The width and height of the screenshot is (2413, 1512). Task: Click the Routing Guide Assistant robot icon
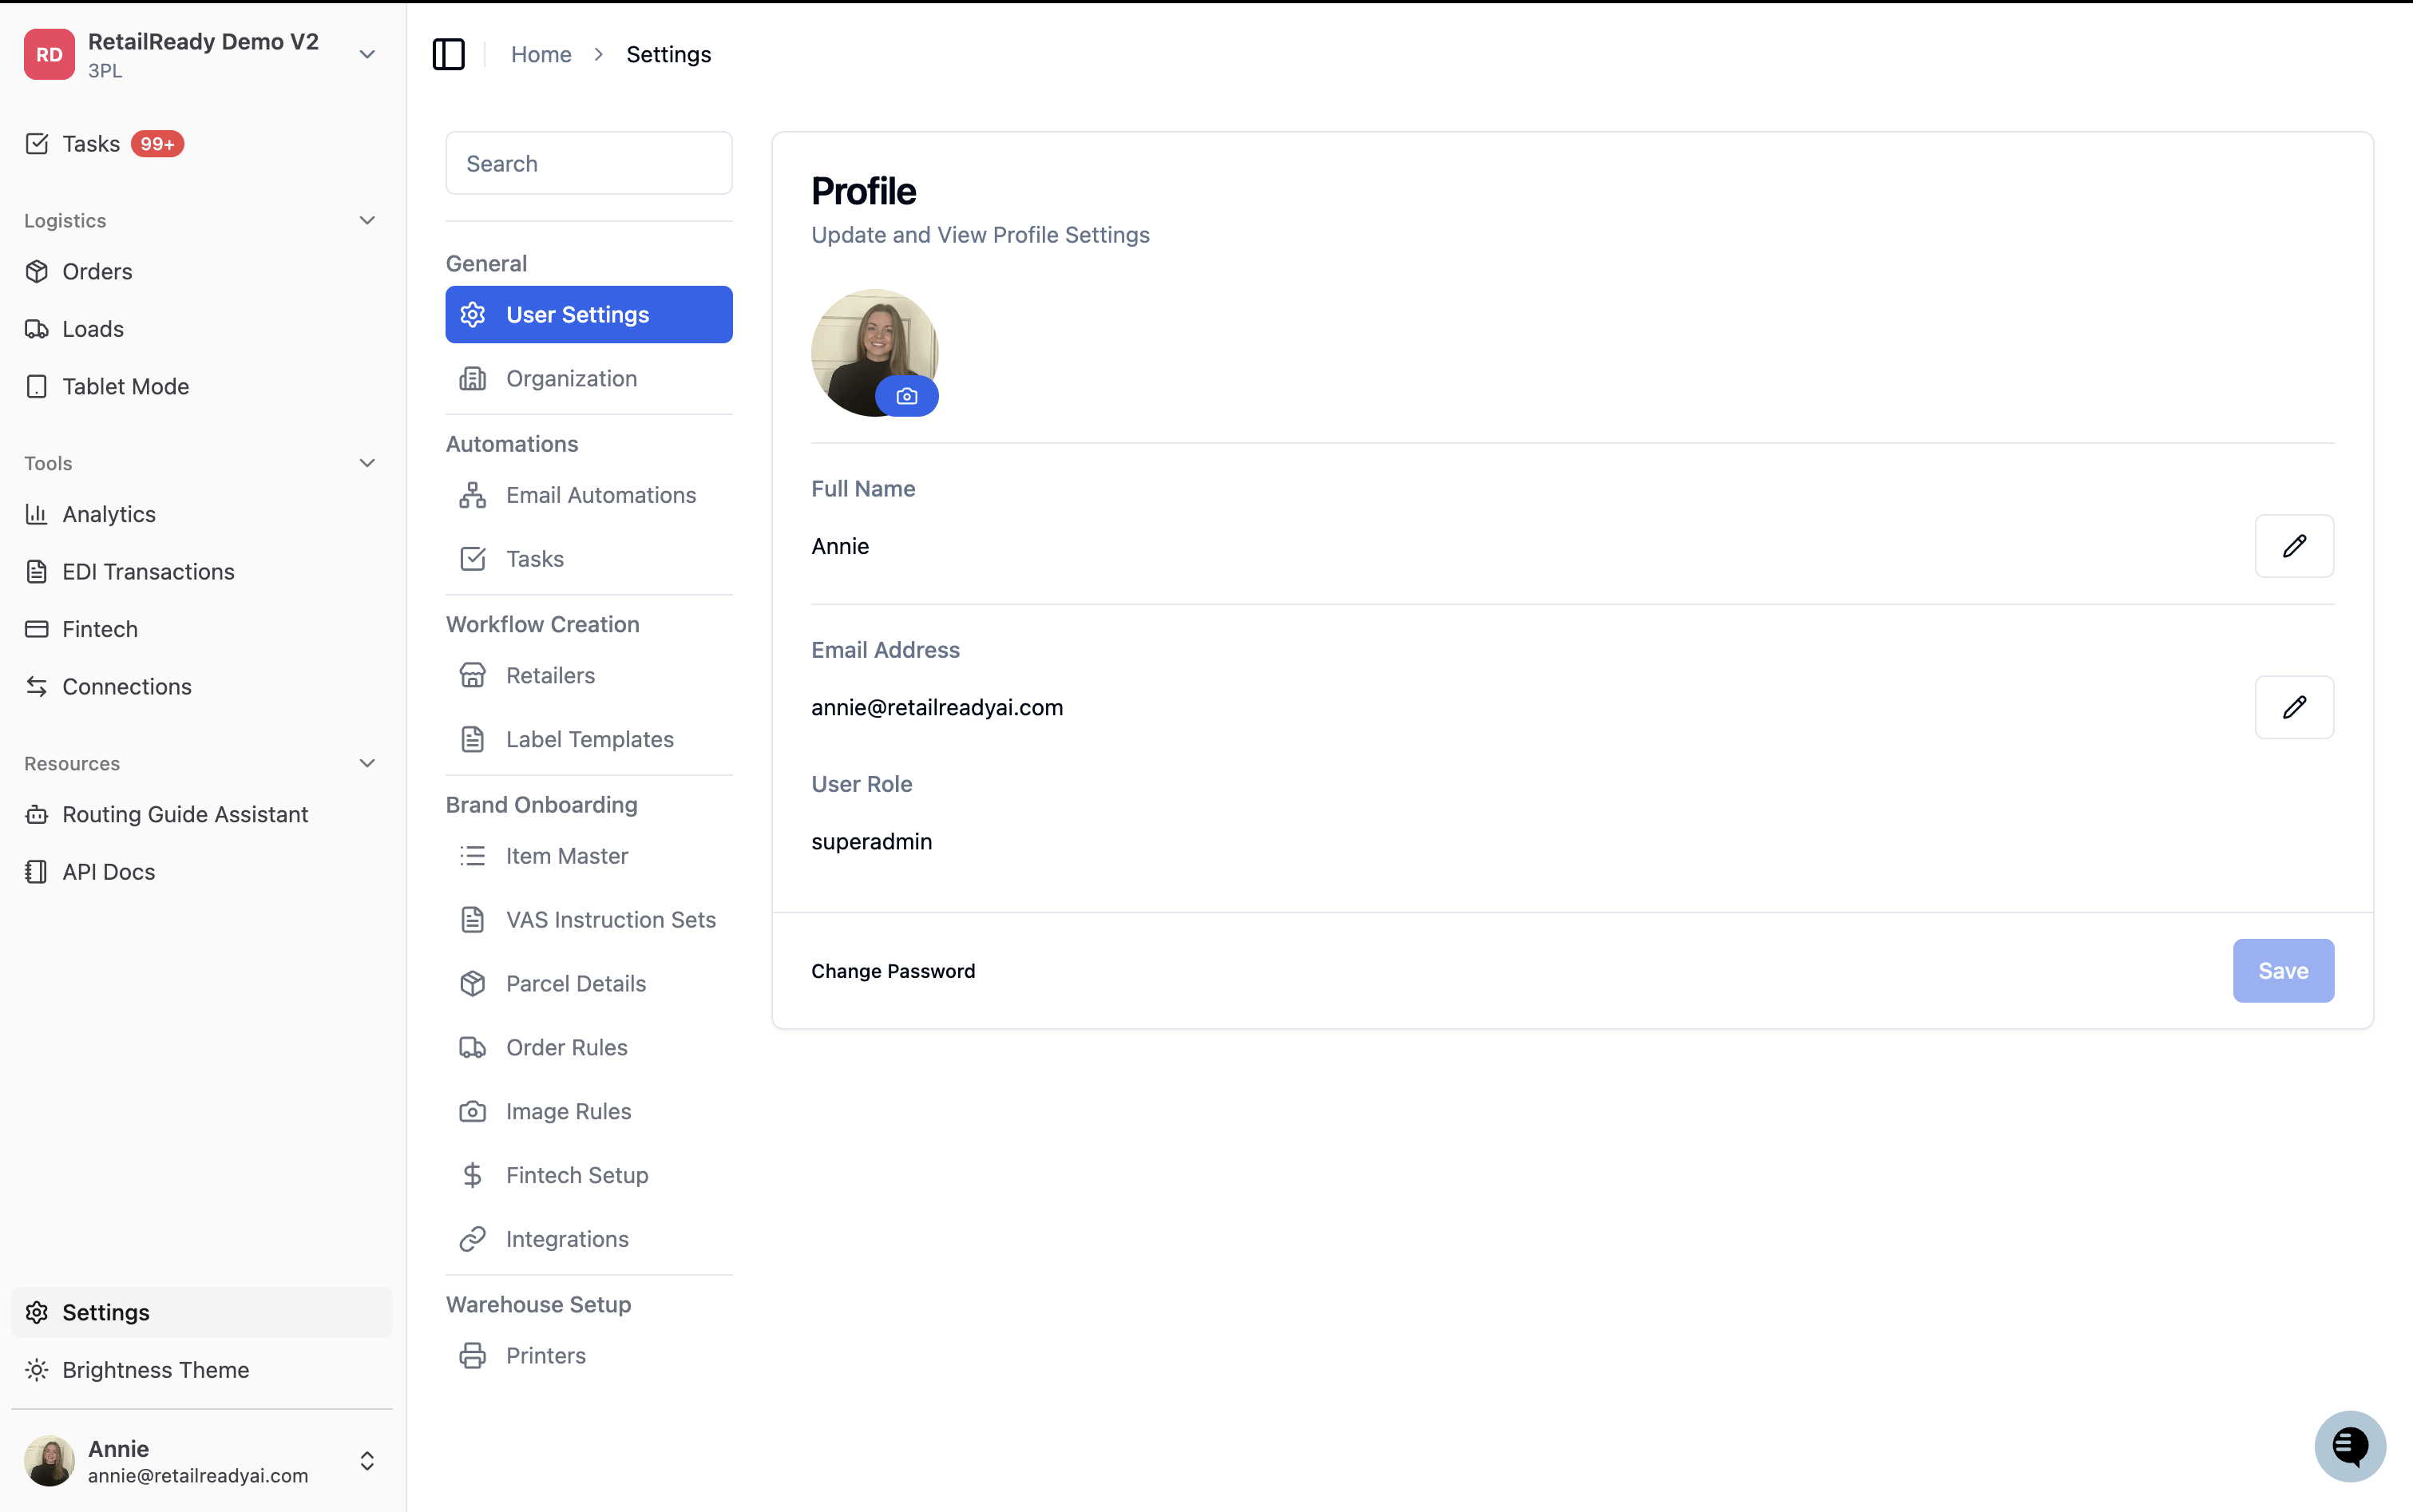click(x=37, y=814)
